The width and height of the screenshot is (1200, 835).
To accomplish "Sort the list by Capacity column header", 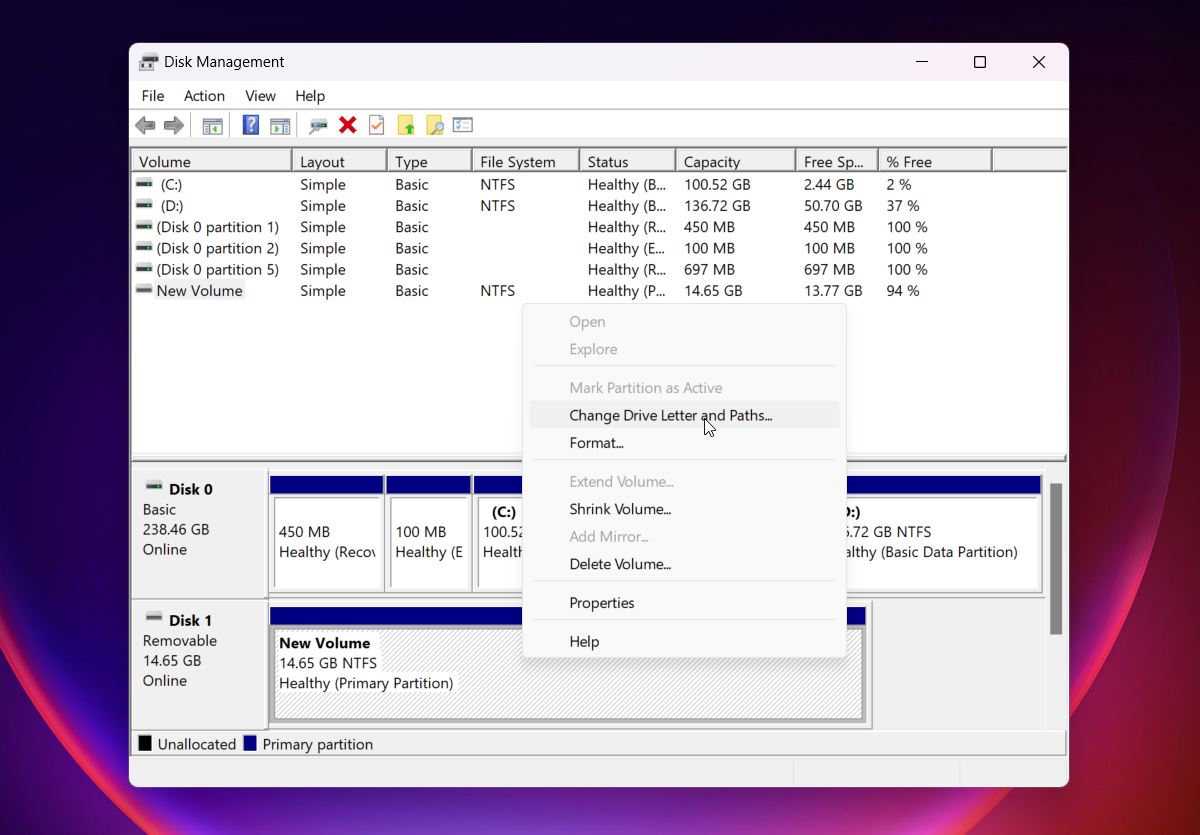I will click(x=735, y=161).
